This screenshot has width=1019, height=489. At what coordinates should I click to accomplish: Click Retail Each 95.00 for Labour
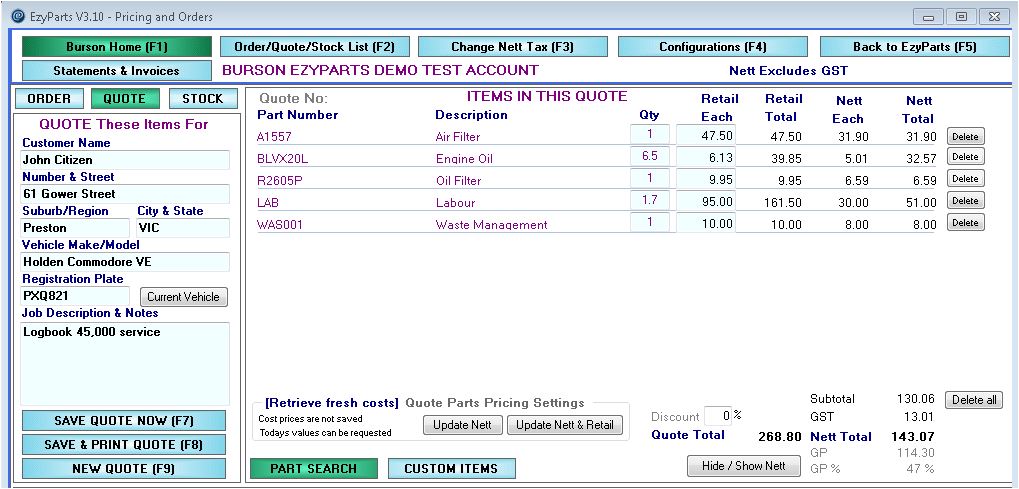[x=706, y=200]
